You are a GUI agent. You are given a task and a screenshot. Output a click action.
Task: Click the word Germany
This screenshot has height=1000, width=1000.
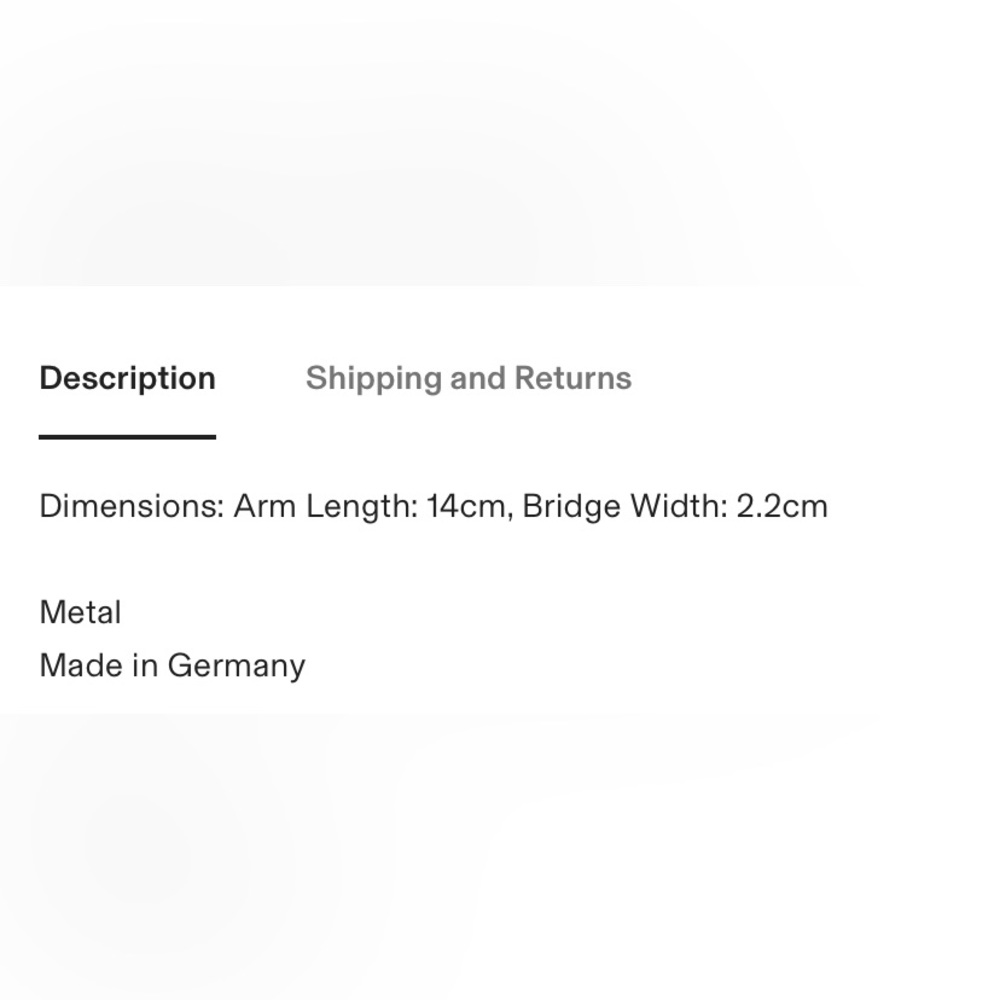[x=237, y=668]
